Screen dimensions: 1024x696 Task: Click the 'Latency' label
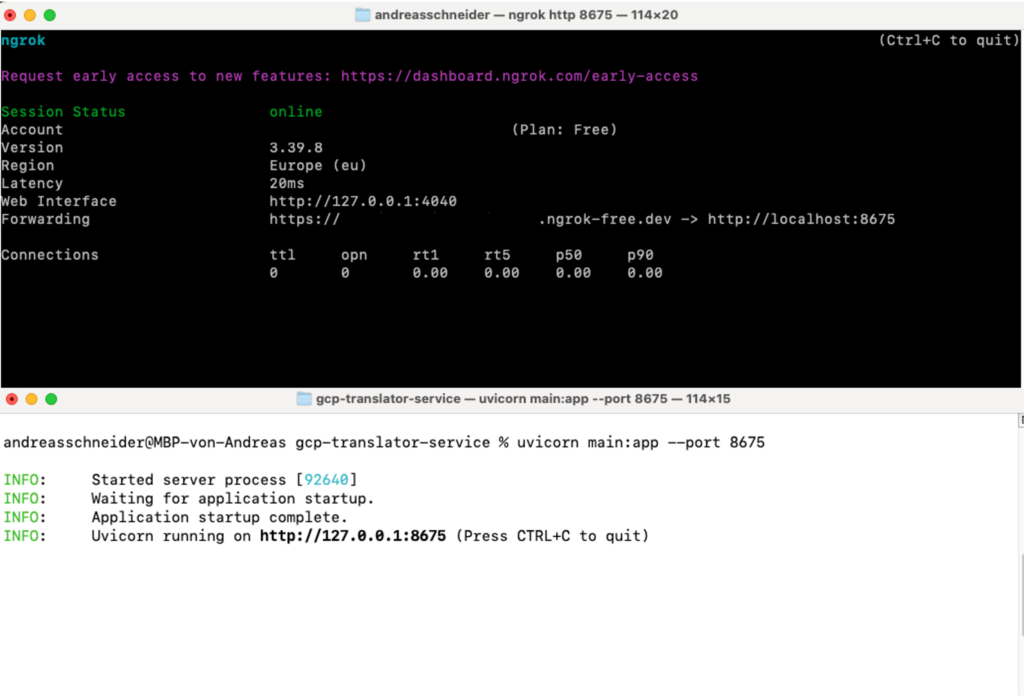[32, 183]
